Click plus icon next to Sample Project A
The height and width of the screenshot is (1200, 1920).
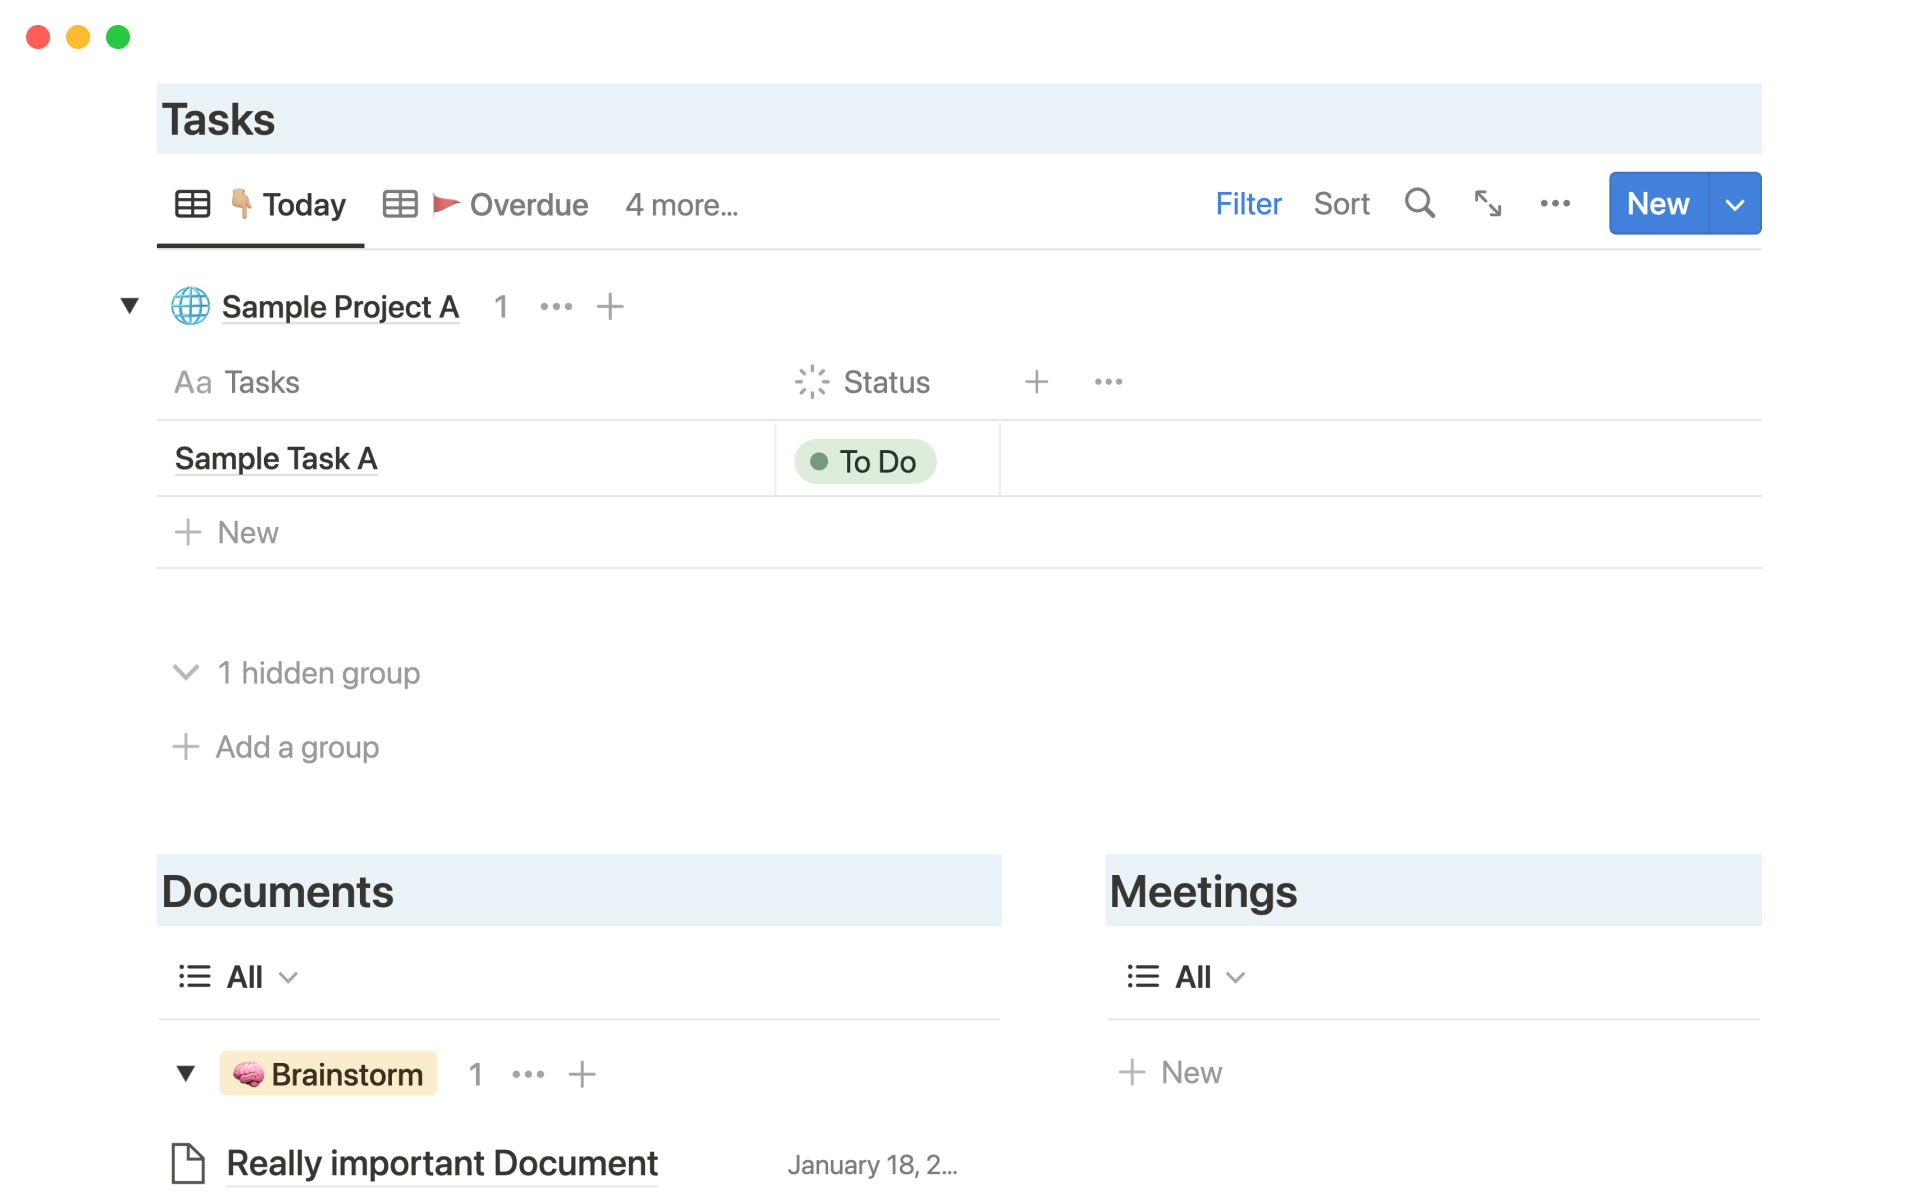(610, 307)
